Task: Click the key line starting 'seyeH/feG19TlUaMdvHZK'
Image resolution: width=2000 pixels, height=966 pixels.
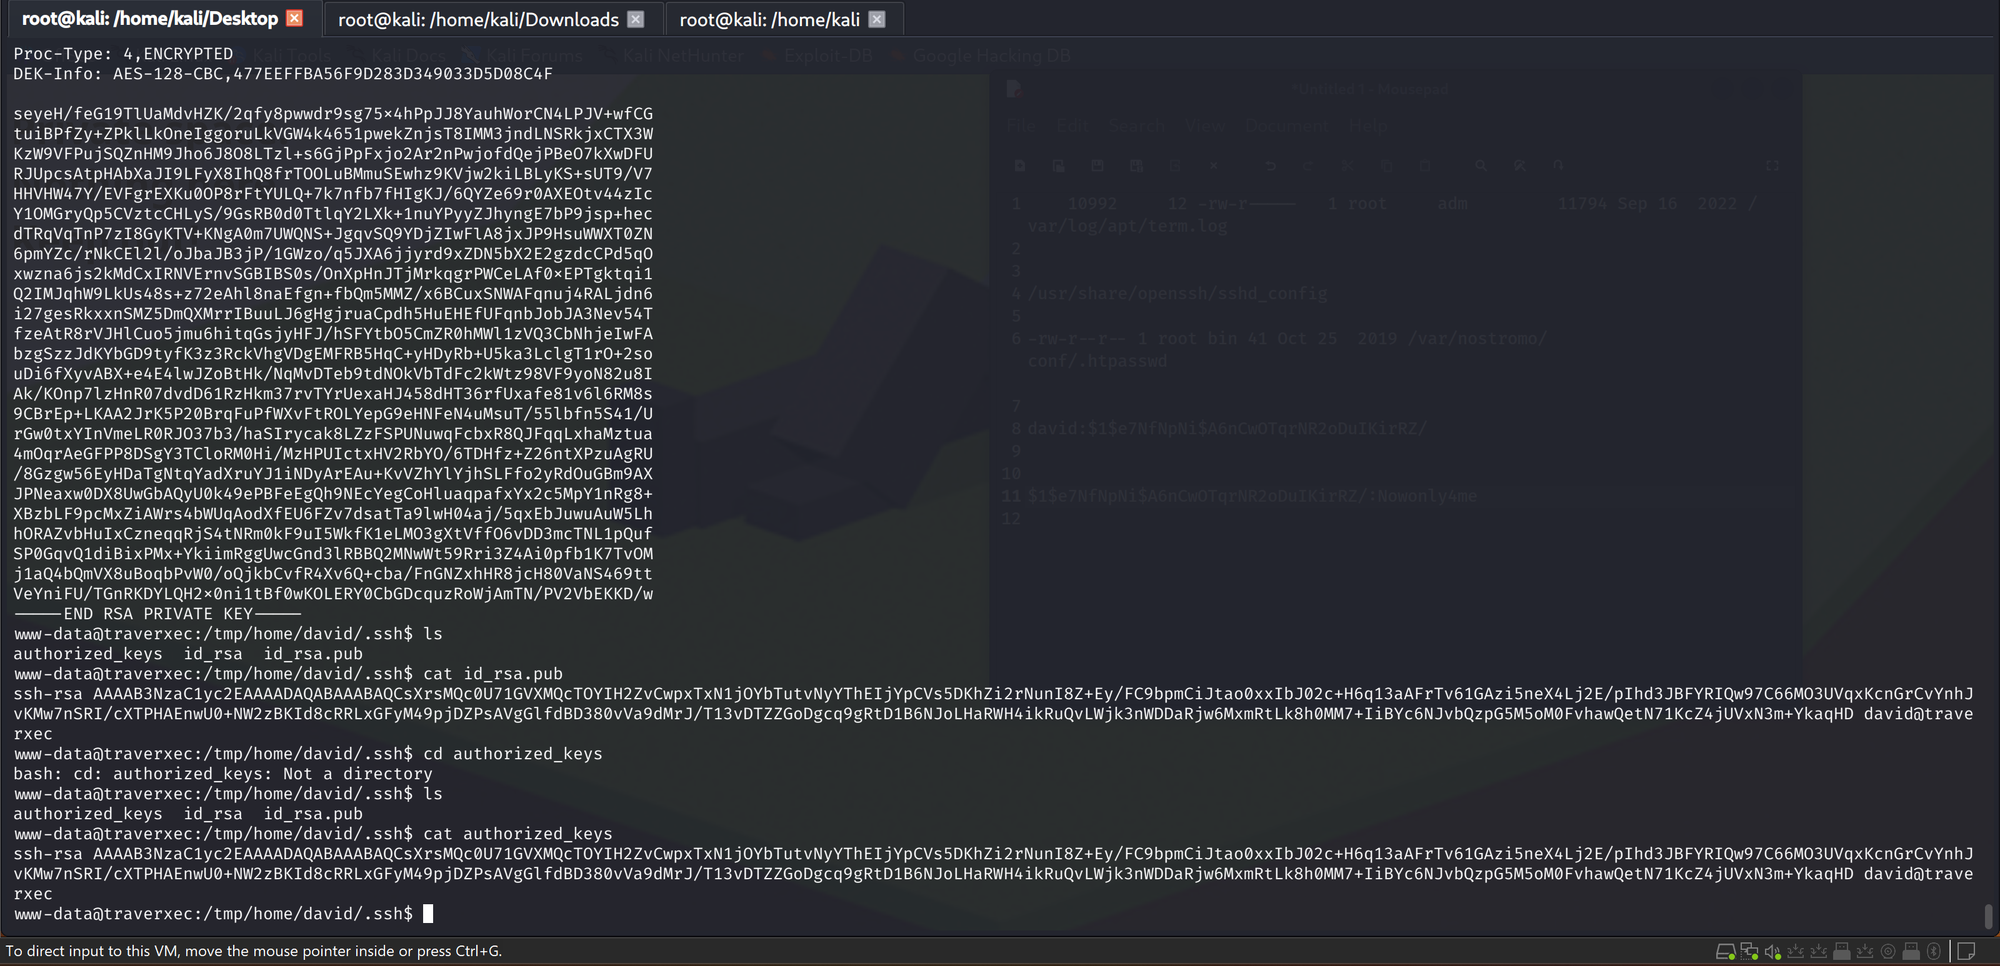Action: (x=333, y=114)
